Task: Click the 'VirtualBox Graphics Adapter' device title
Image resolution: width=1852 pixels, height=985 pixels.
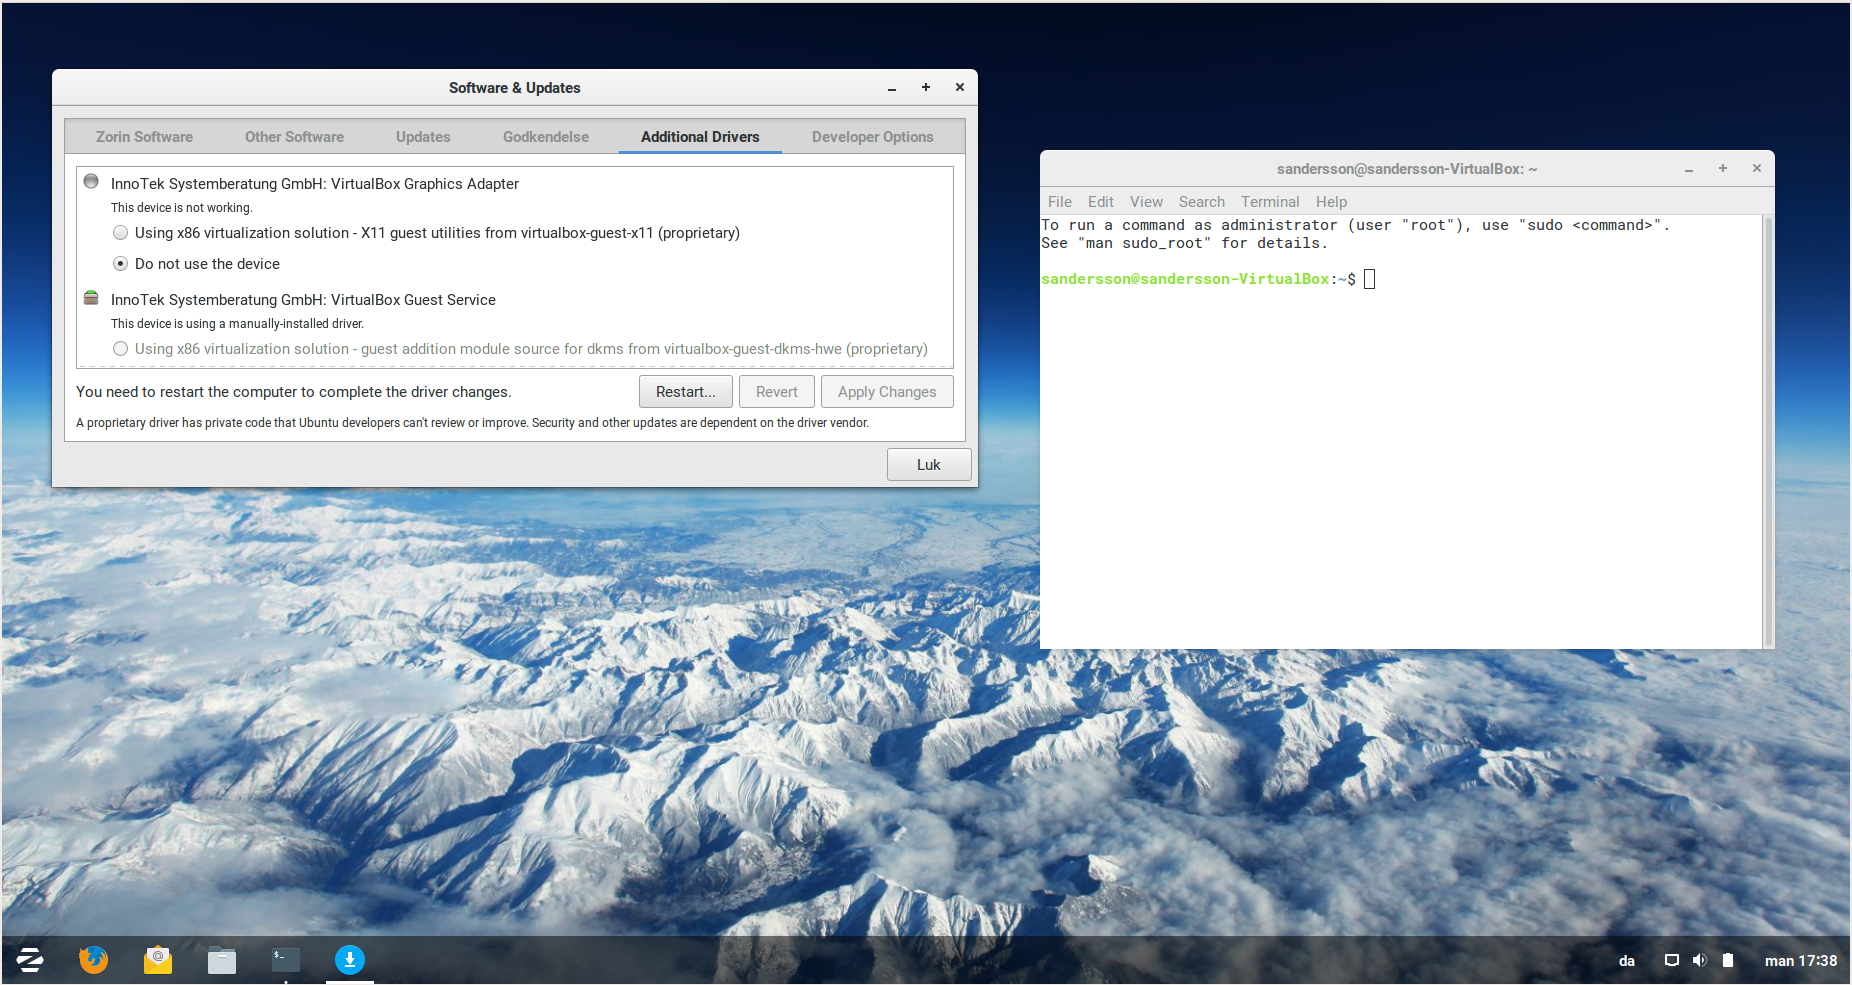Action: click(315, 184)
